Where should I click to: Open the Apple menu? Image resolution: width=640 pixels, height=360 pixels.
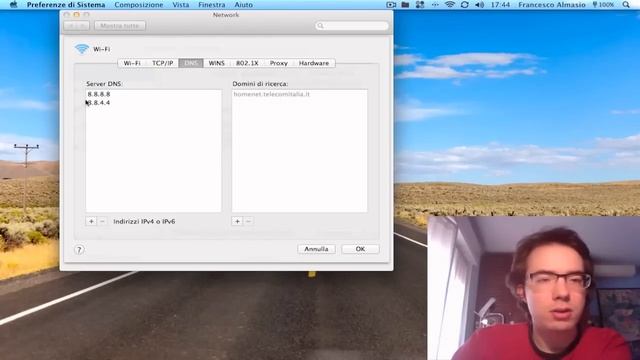[x=13, y=4]
